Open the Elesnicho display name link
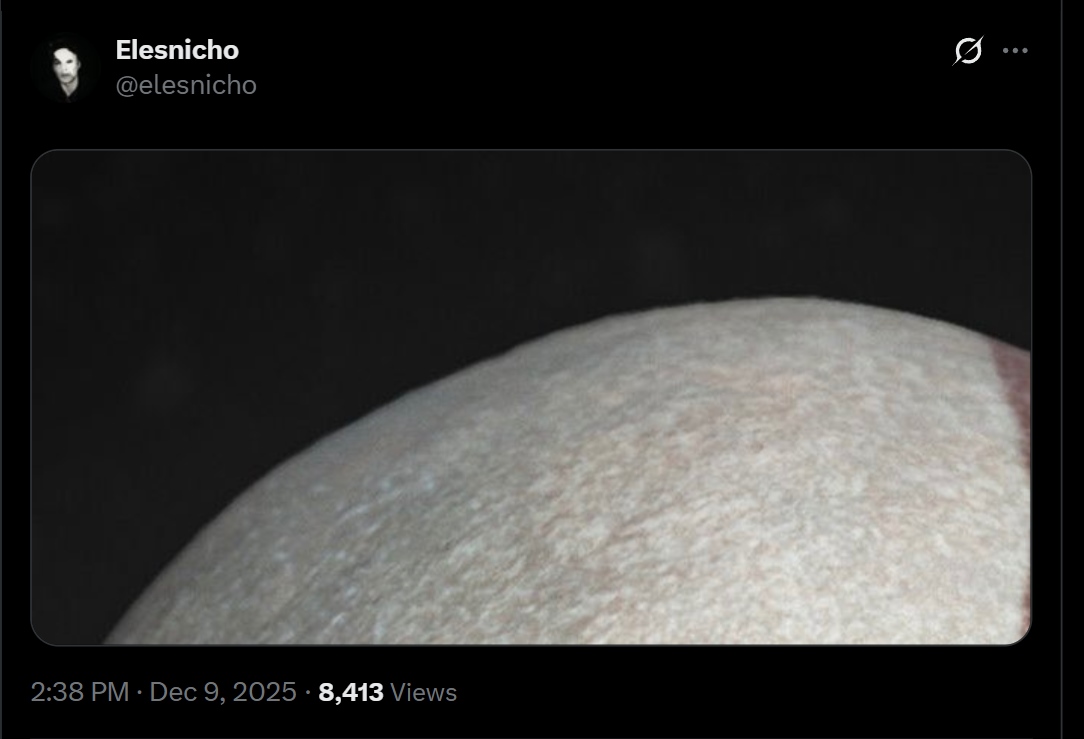Screen dimensions: 1084x739 [x=177, y=50]
